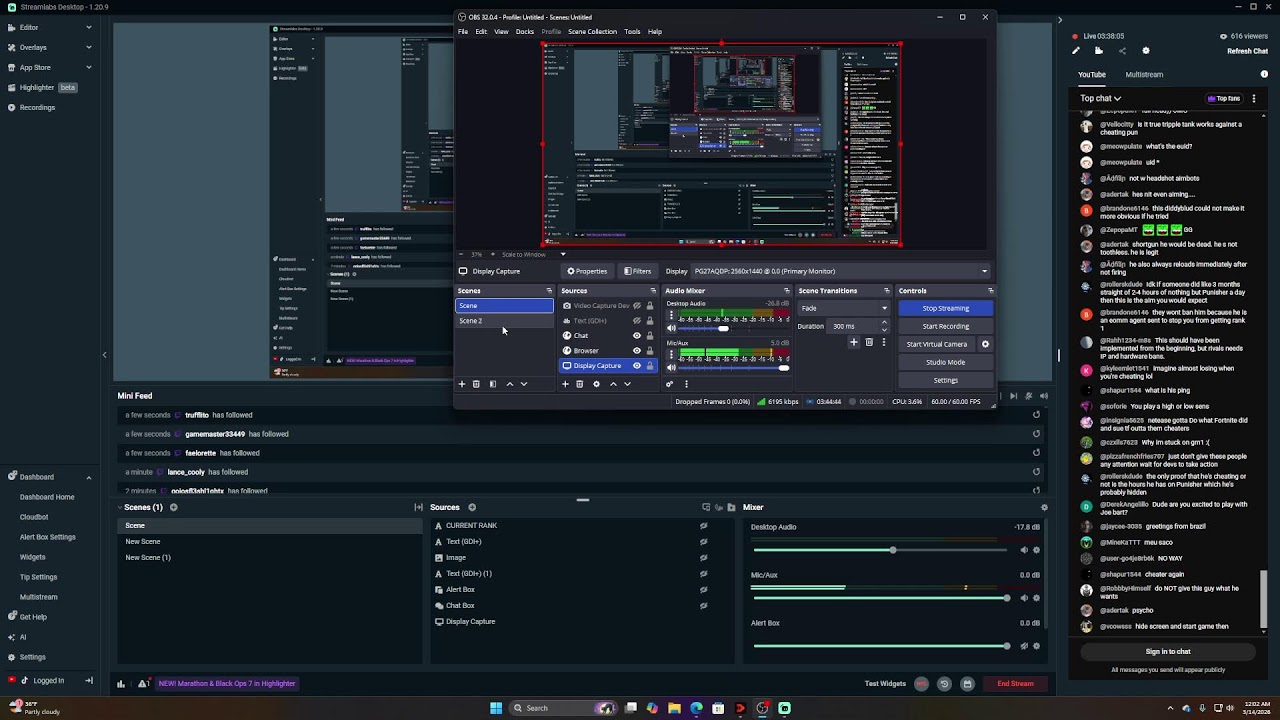Open advanced audio properties in OBS mixer
This screenshot has height=720, width=1280.
point(670,384)
